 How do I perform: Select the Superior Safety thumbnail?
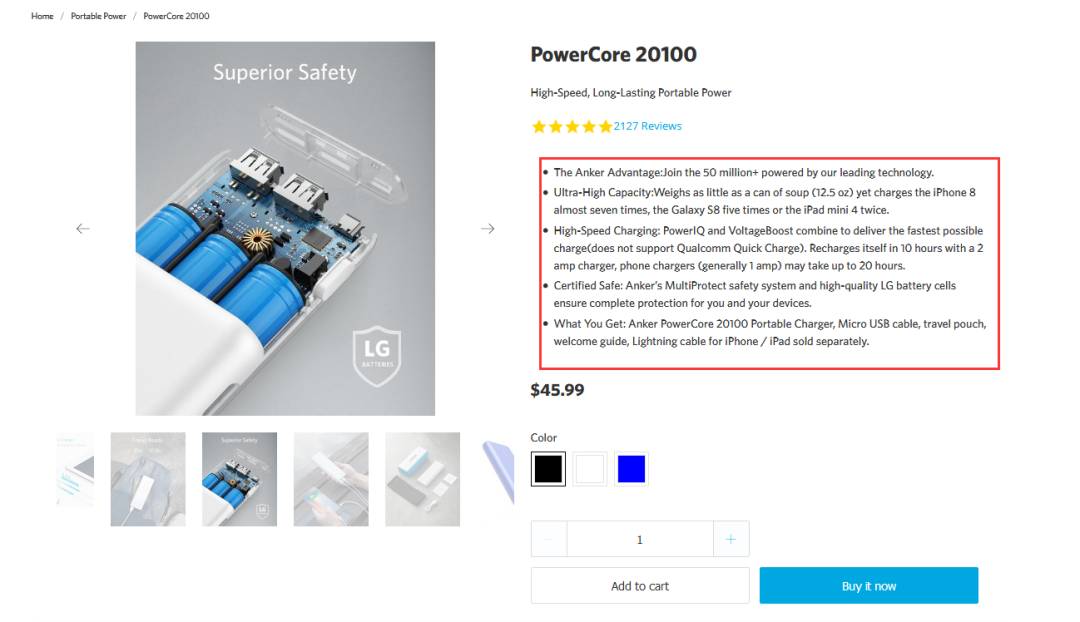click(239, 479)
